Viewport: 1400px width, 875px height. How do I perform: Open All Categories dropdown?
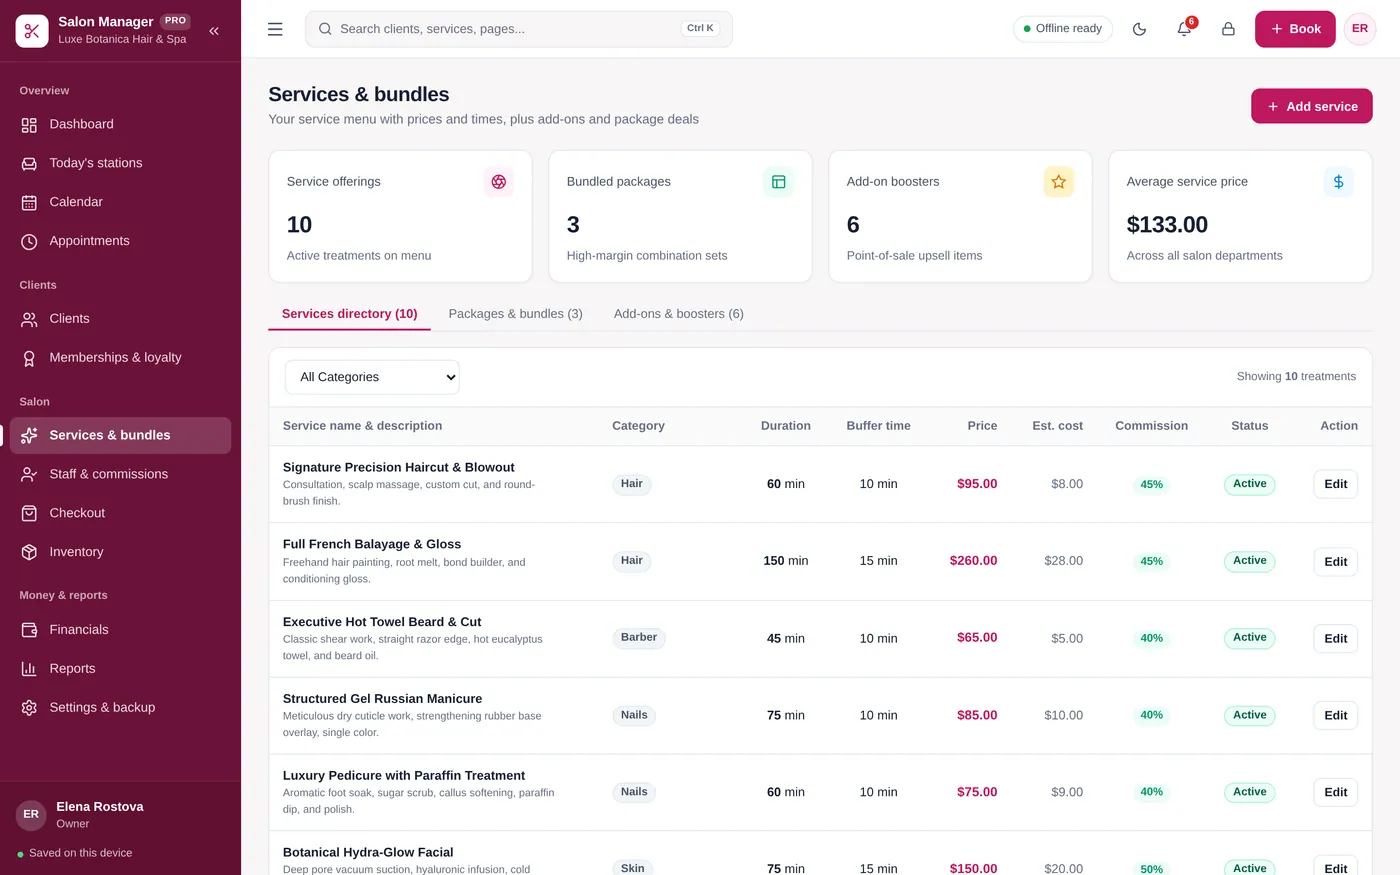[x=372, y=377]
